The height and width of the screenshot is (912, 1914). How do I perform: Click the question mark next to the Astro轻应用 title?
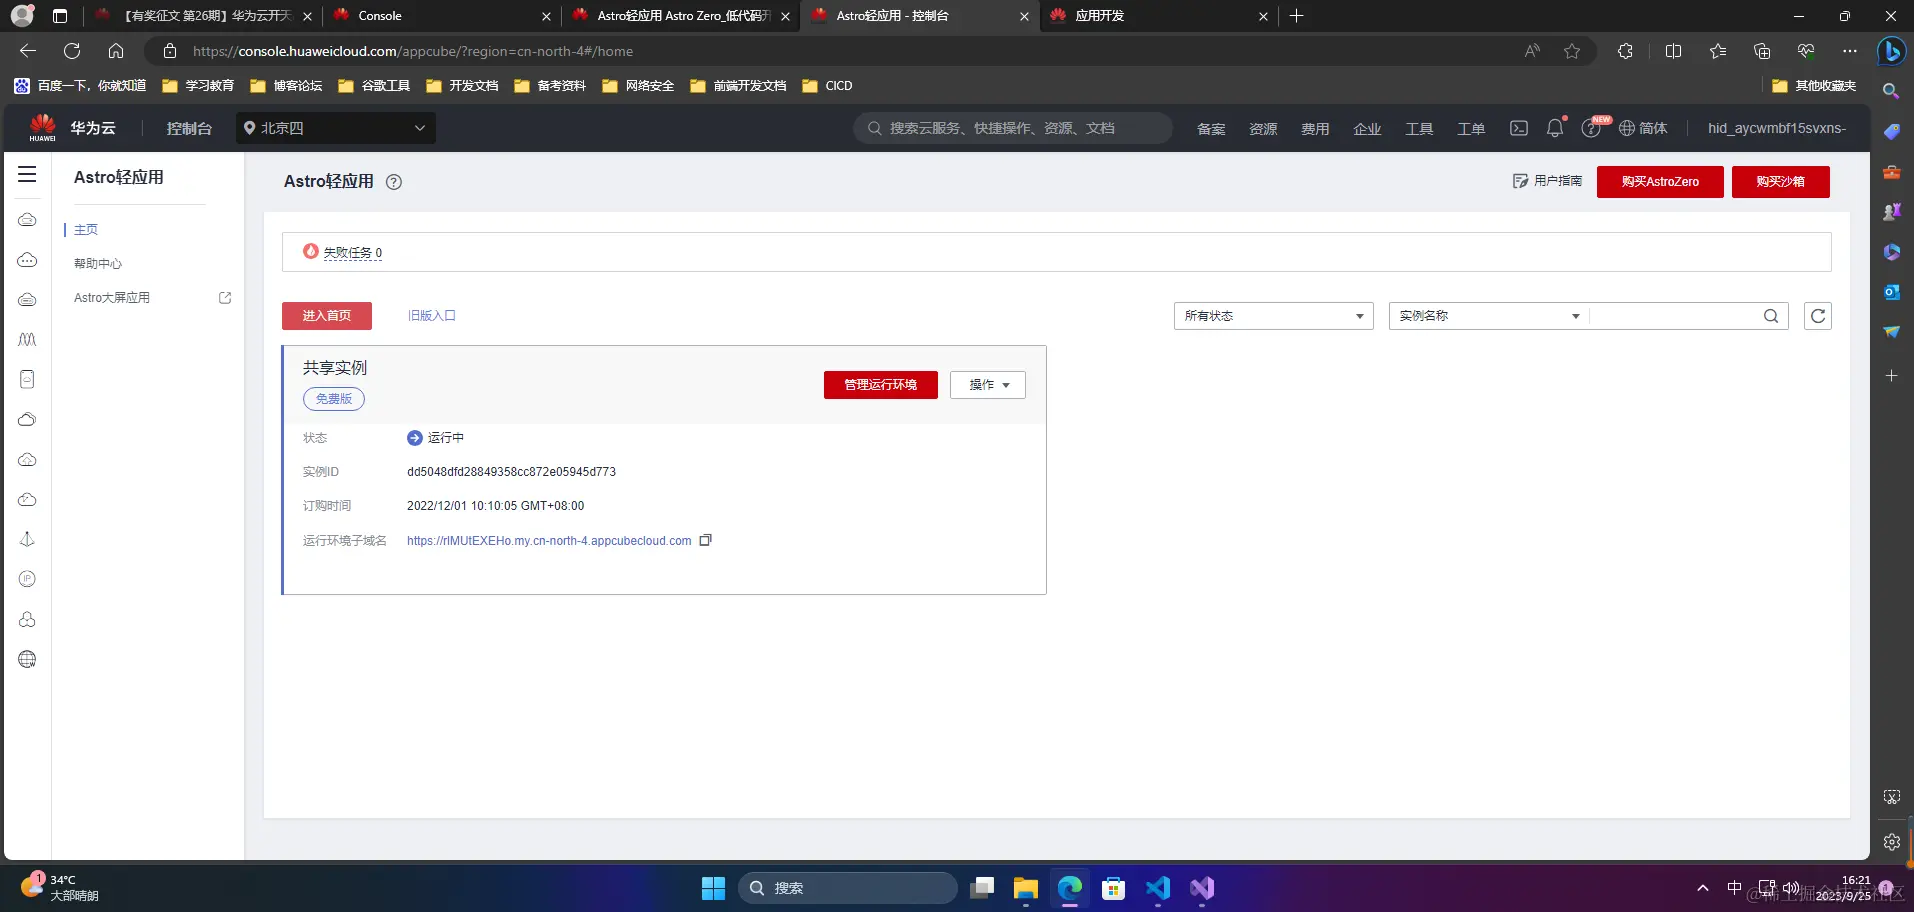point(394,182)
